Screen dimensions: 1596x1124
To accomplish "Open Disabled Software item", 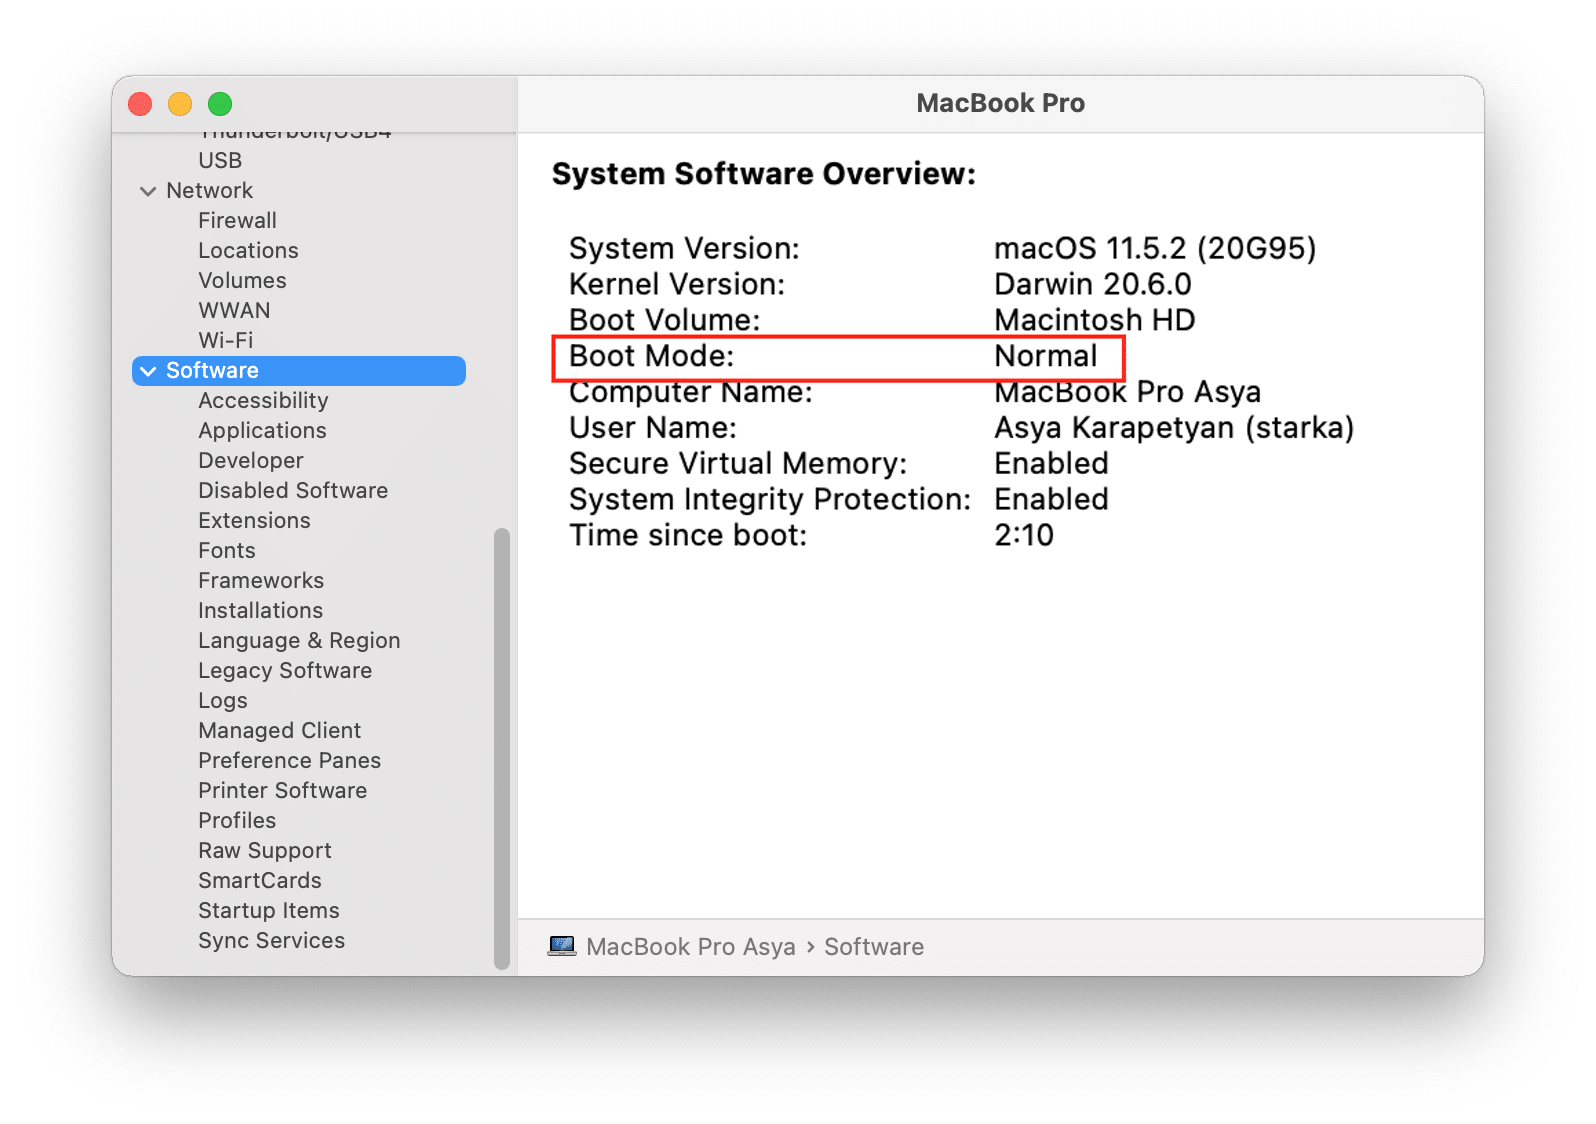I will tap(293, 490).
